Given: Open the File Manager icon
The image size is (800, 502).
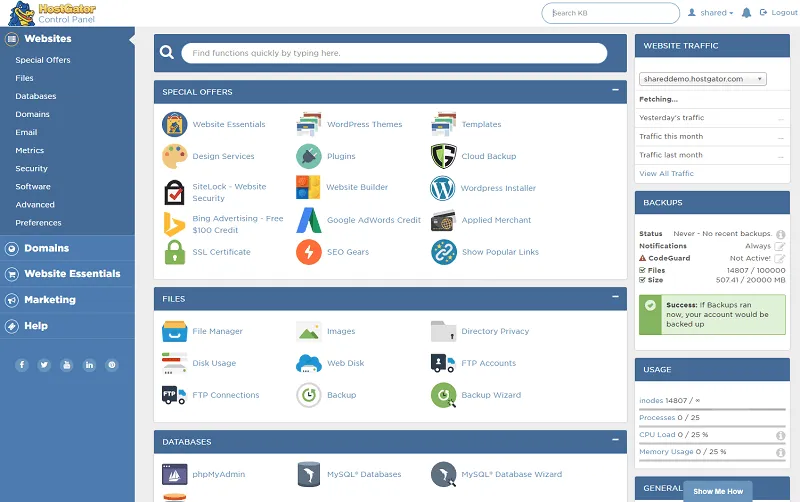Looking at the screenshot, I should (x=174, y=331).
